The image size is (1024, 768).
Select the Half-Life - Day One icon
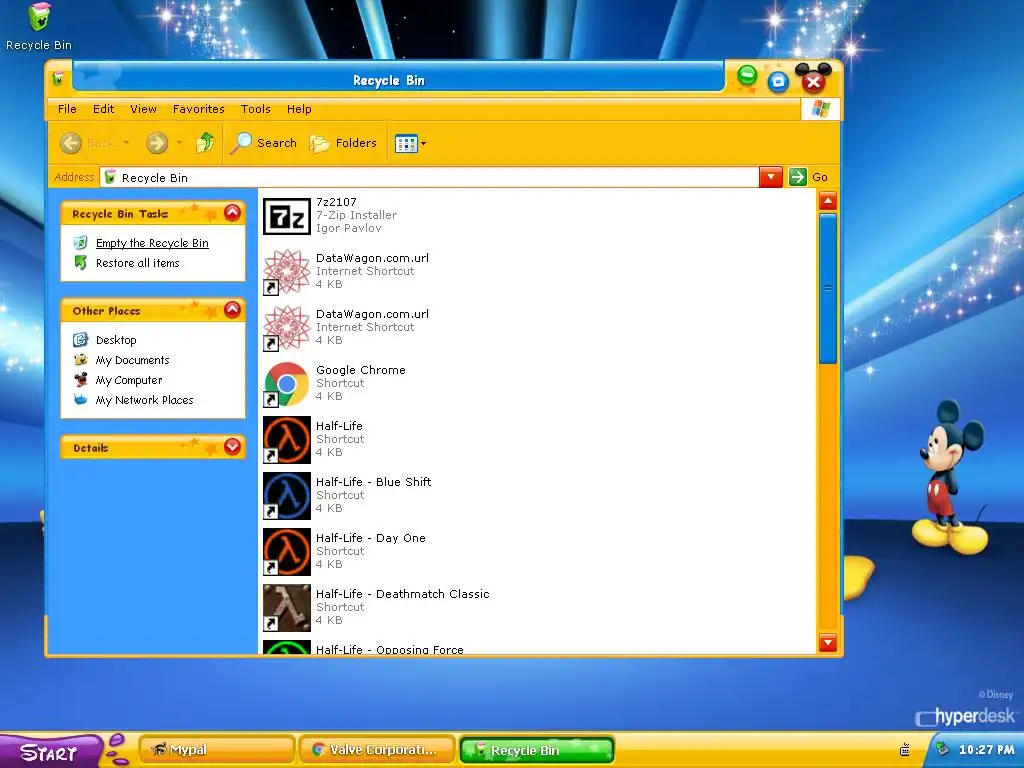point(287,552)
